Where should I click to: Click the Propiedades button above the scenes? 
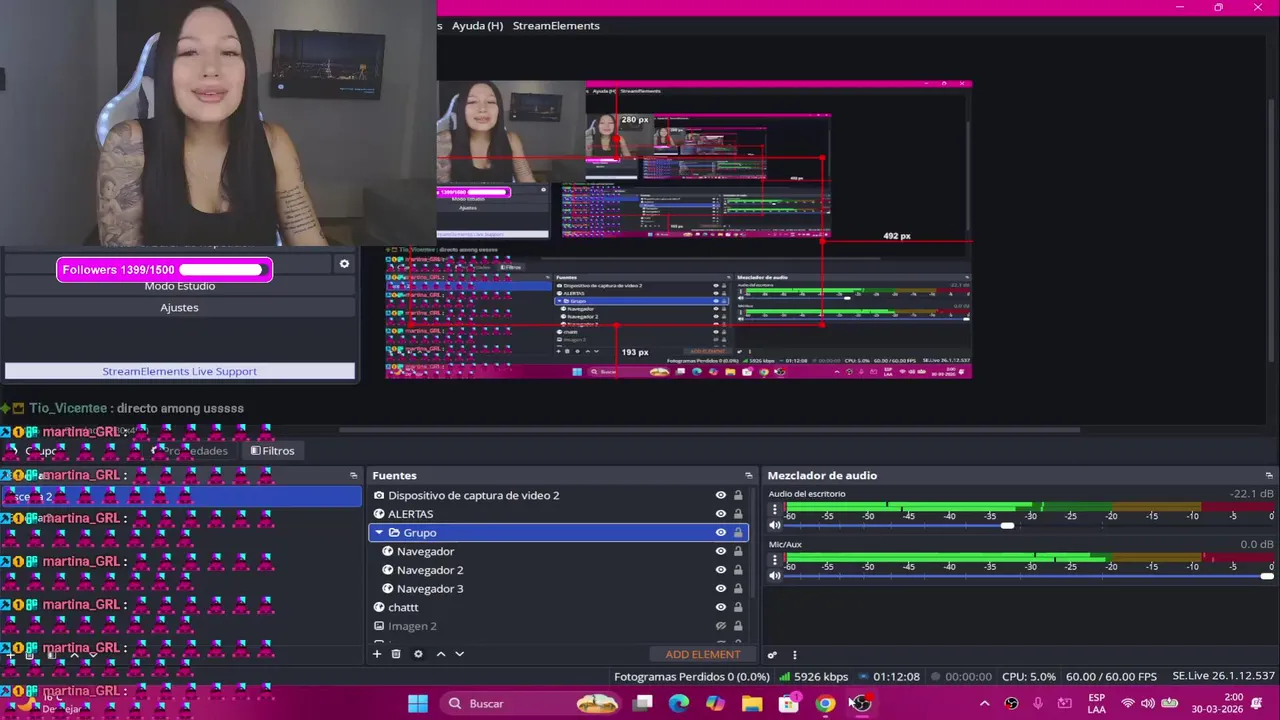point(190,451)
